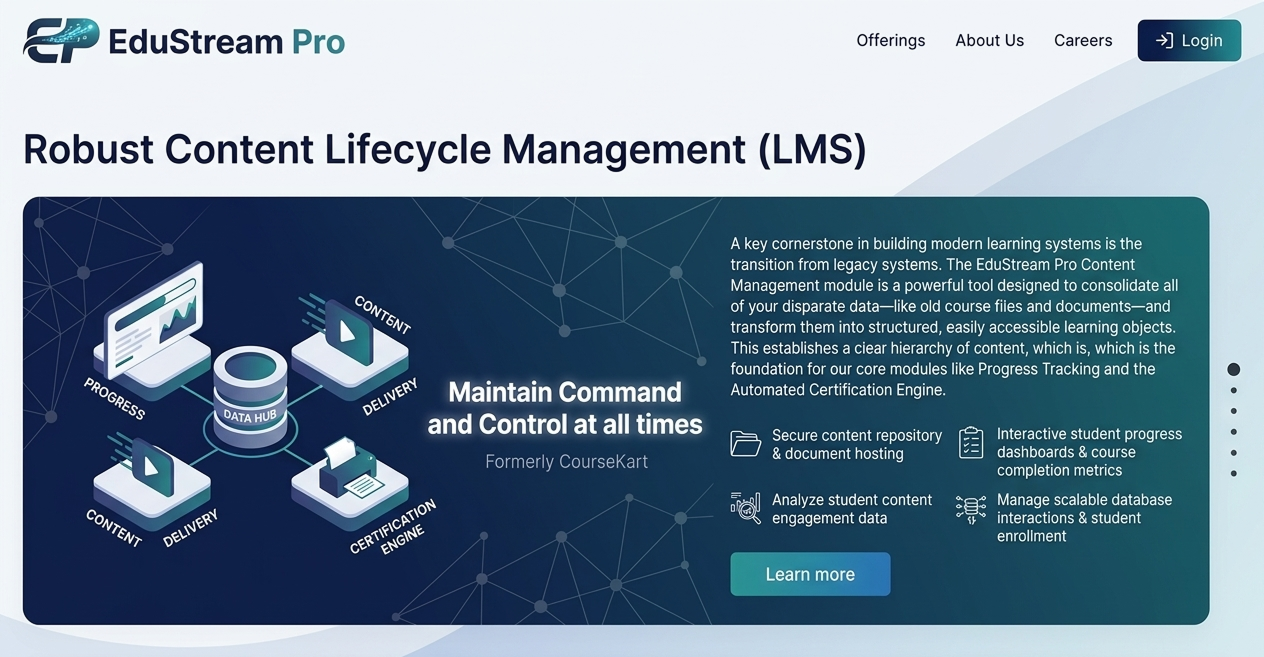
Task: Click the analytics magnifier icon for engagement data
Action: (745, 508)
